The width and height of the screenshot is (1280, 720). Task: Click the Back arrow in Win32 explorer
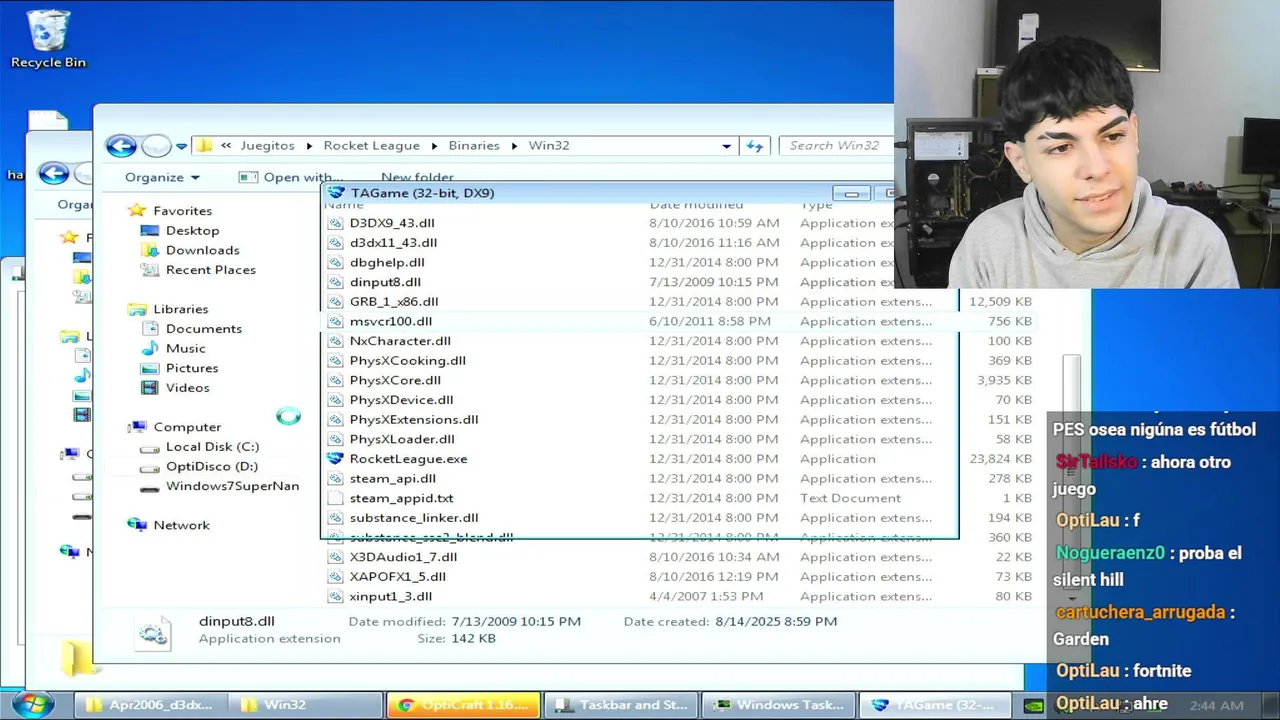coord(121,146)
